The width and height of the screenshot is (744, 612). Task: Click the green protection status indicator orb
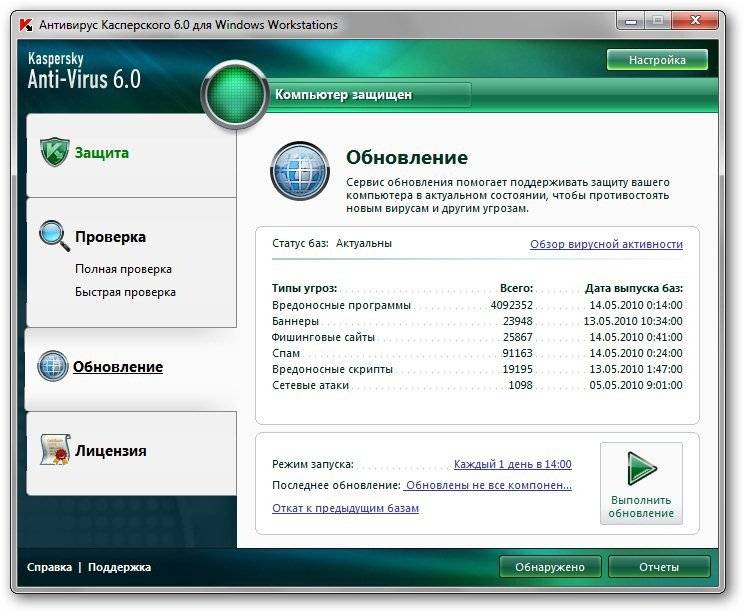(235, 94)
